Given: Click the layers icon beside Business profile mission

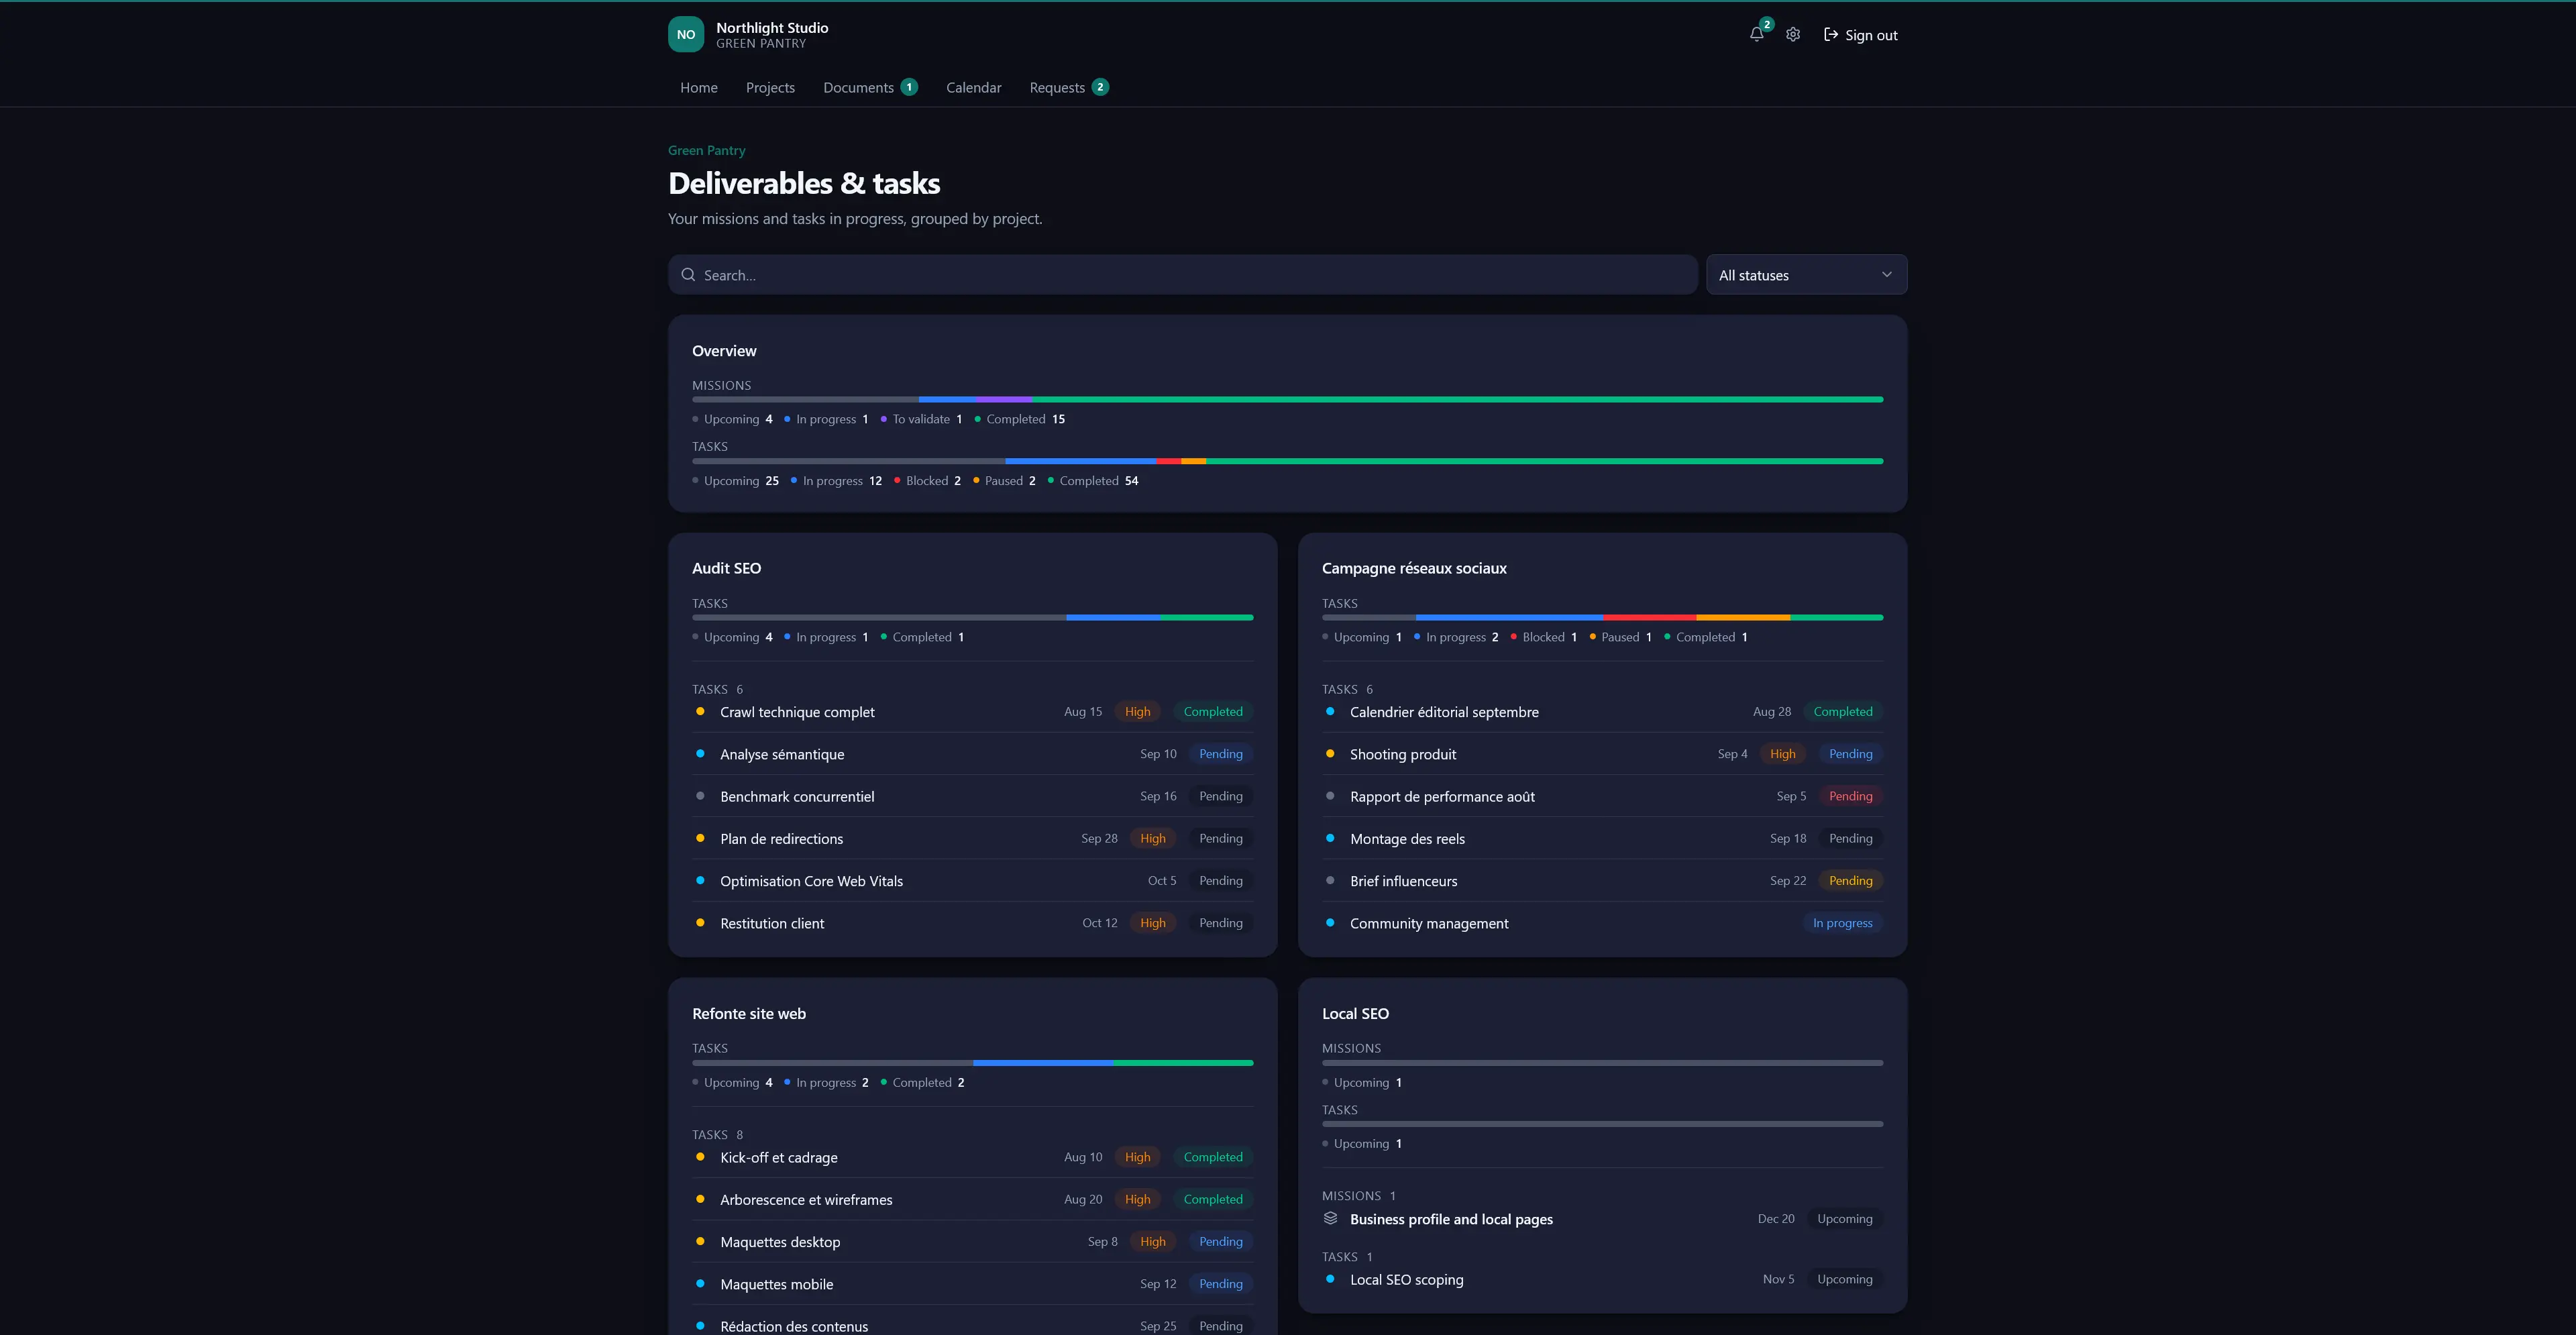Looking at the screenshot, I should (1330, 1218).
